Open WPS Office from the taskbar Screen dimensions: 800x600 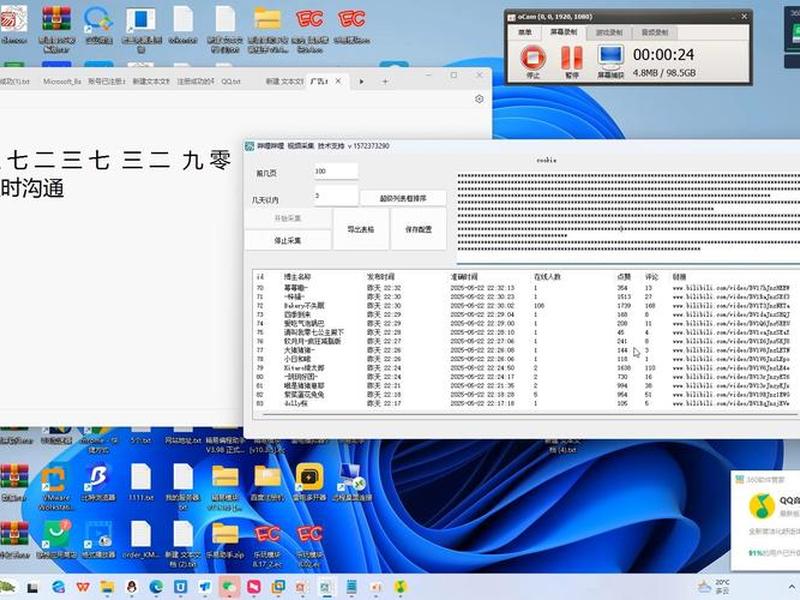pyautogui.click(x=83, y=587)
